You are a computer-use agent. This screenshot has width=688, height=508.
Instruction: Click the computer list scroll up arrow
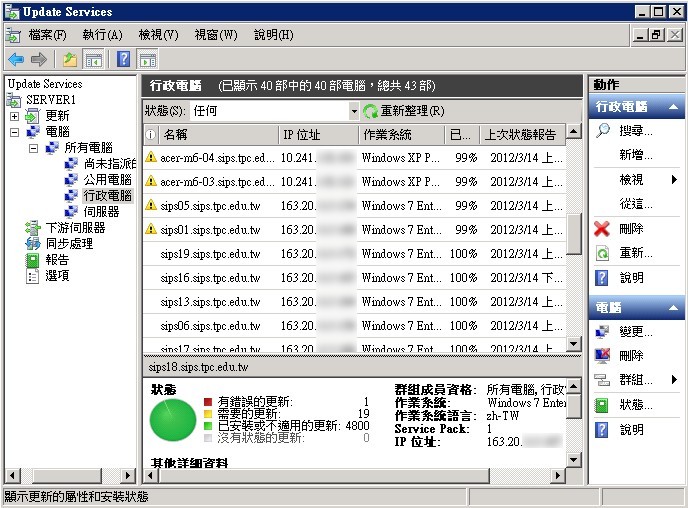pos(573,131)
